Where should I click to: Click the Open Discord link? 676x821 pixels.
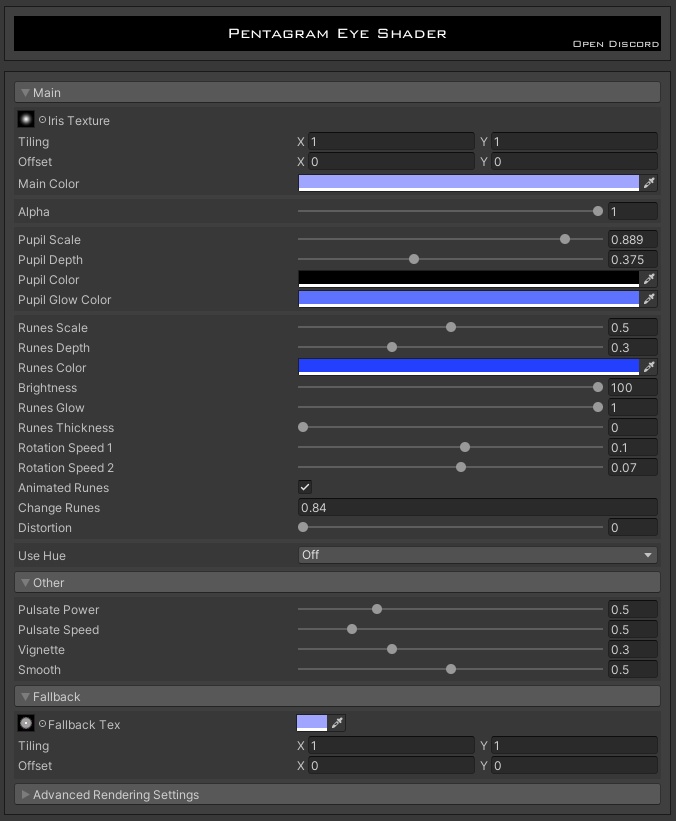[615, 44]
